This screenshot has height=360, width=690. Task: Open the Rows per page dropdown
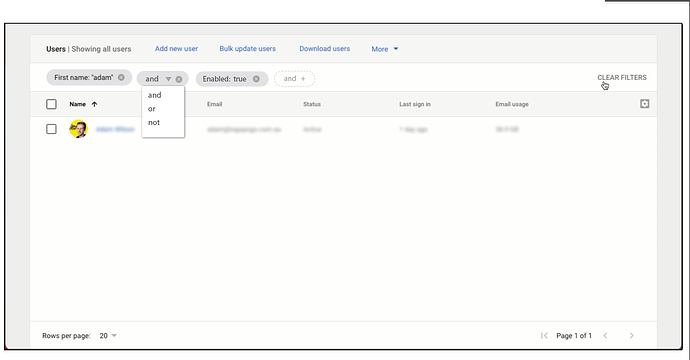[108, 336]
